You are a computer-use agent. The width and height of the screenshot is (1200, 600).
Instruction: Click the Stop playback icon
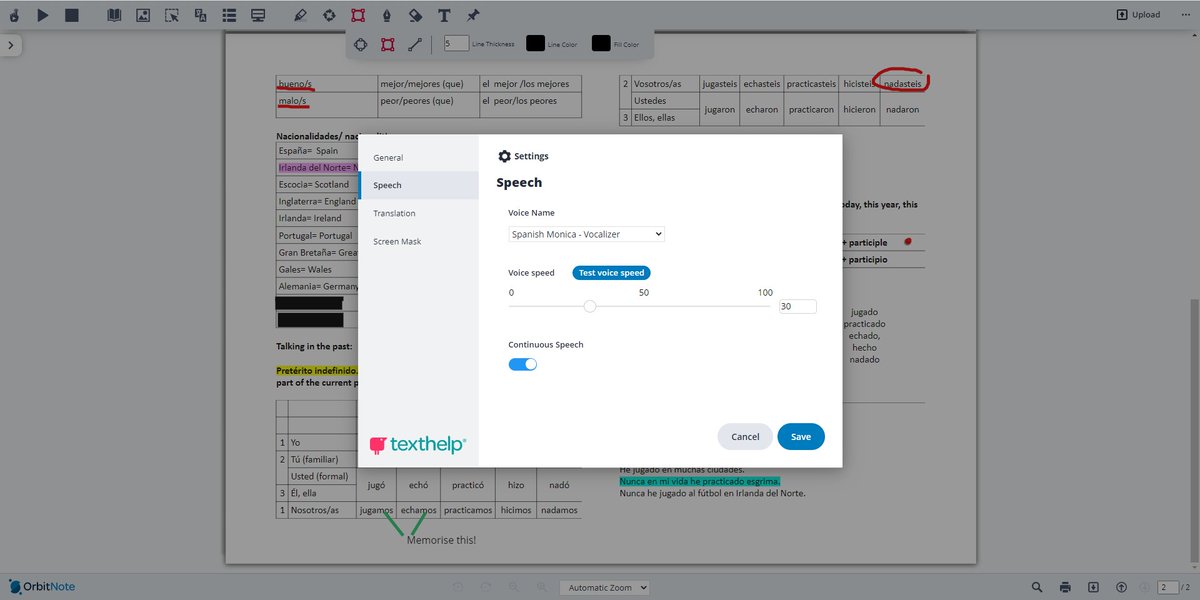(x=70, y=14)
